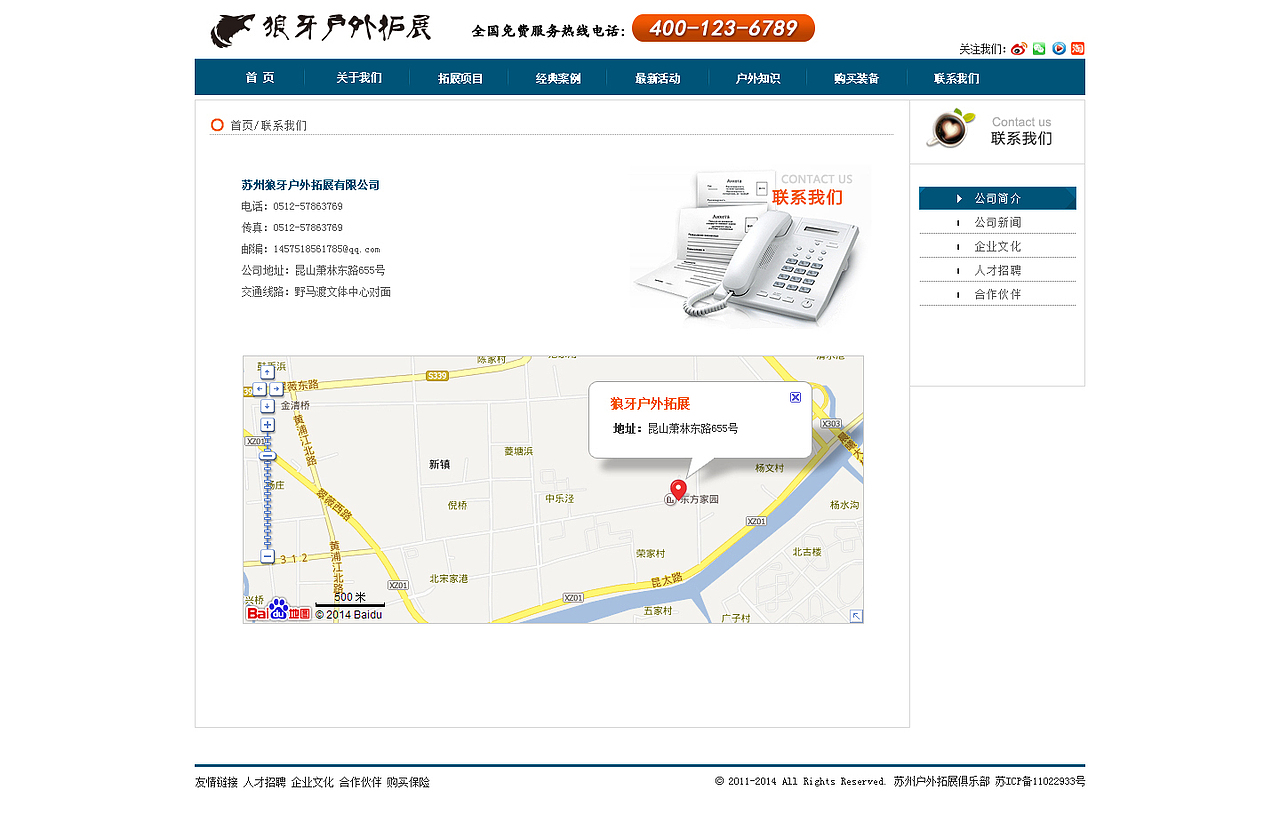Open 最新活动 in navigation bar
Viewport: 1280px width, 838px height.
657,78
